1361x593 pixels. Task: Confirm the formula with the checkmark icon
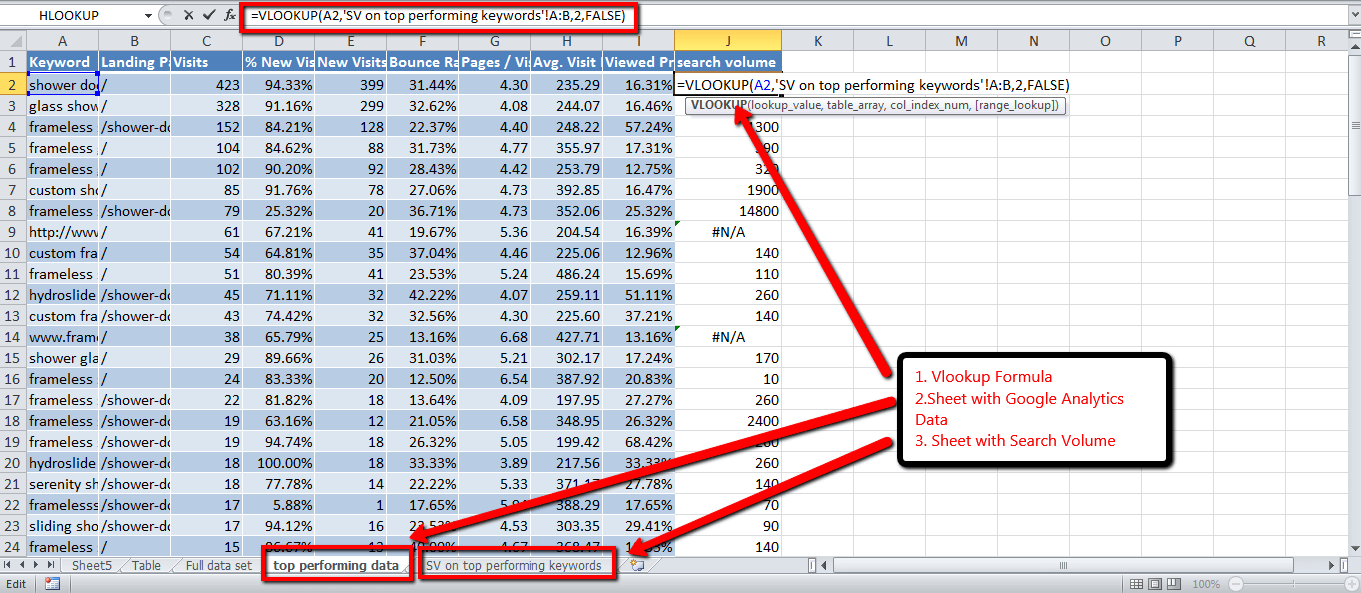tap(208, 15)
